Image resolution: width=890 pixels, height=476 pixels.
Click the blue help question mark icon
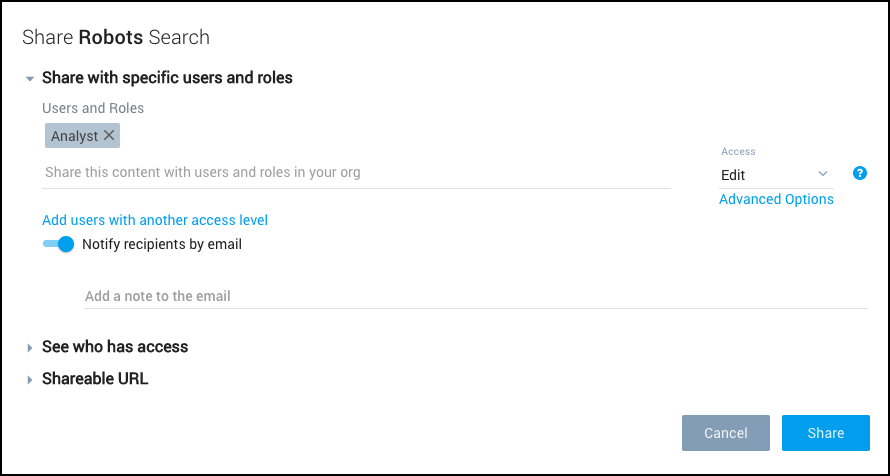coord(859,173)
